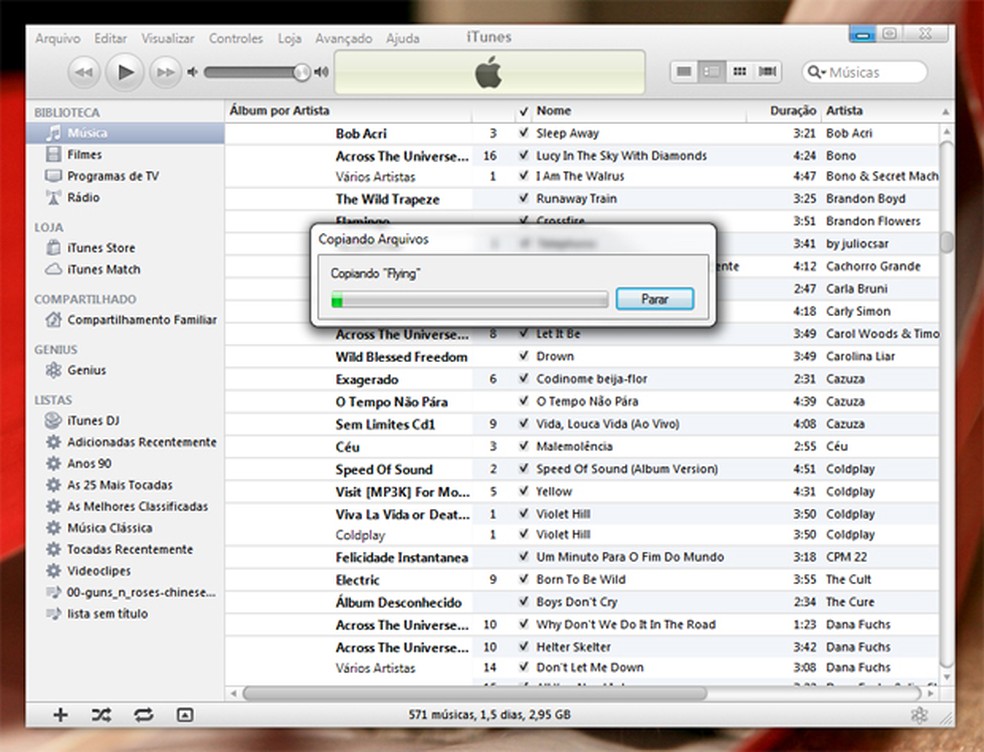Open Tocadas Recentemente playlist
The height and width of the screenshot is (752, 984).
point(125,549)
